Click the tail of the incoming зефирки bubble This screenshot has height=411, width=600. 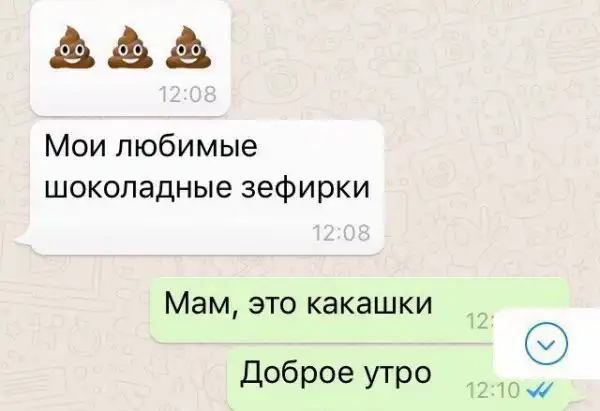[x=22, y=238]
